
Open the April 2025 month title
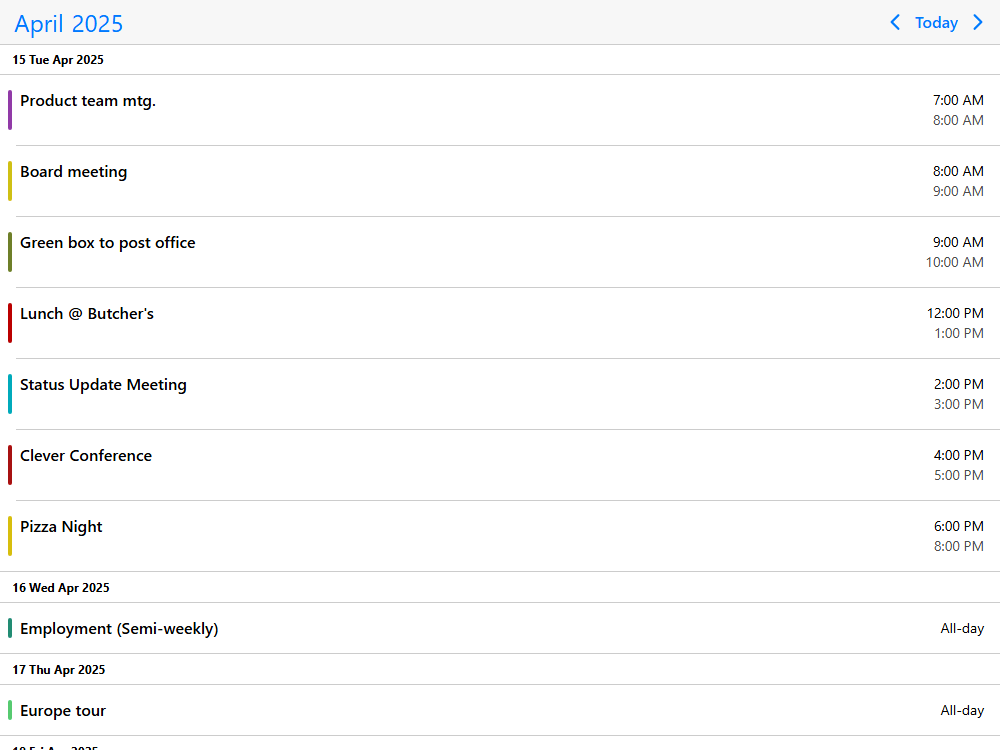(69, 24)
